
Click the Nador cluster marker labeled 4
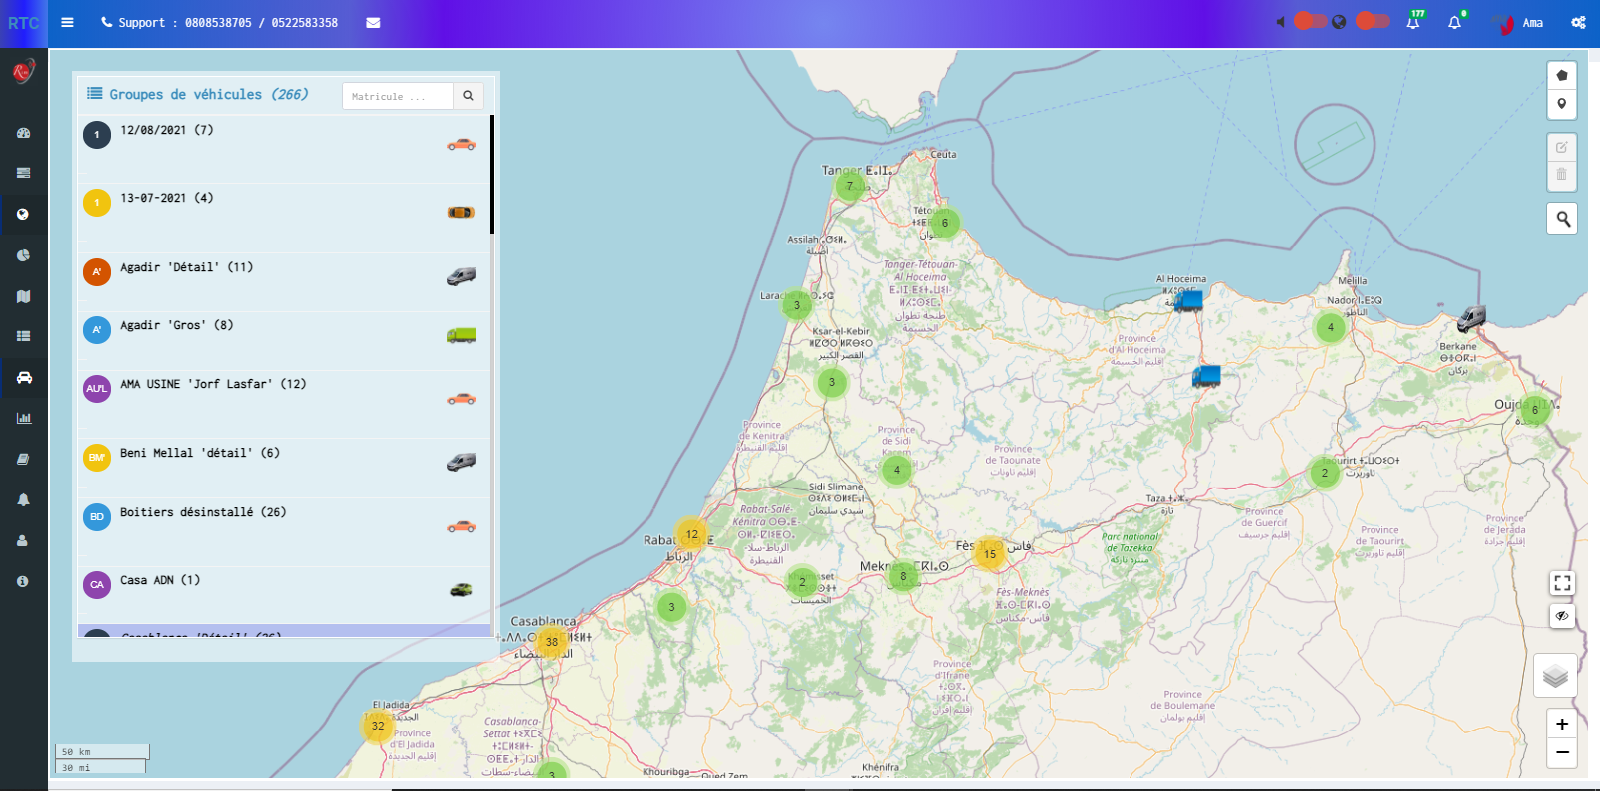pos(1331,327)
